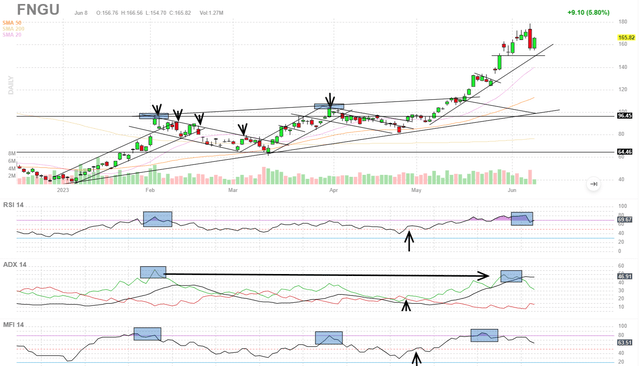Click the 140 price axis label

(x=623, y=67)
